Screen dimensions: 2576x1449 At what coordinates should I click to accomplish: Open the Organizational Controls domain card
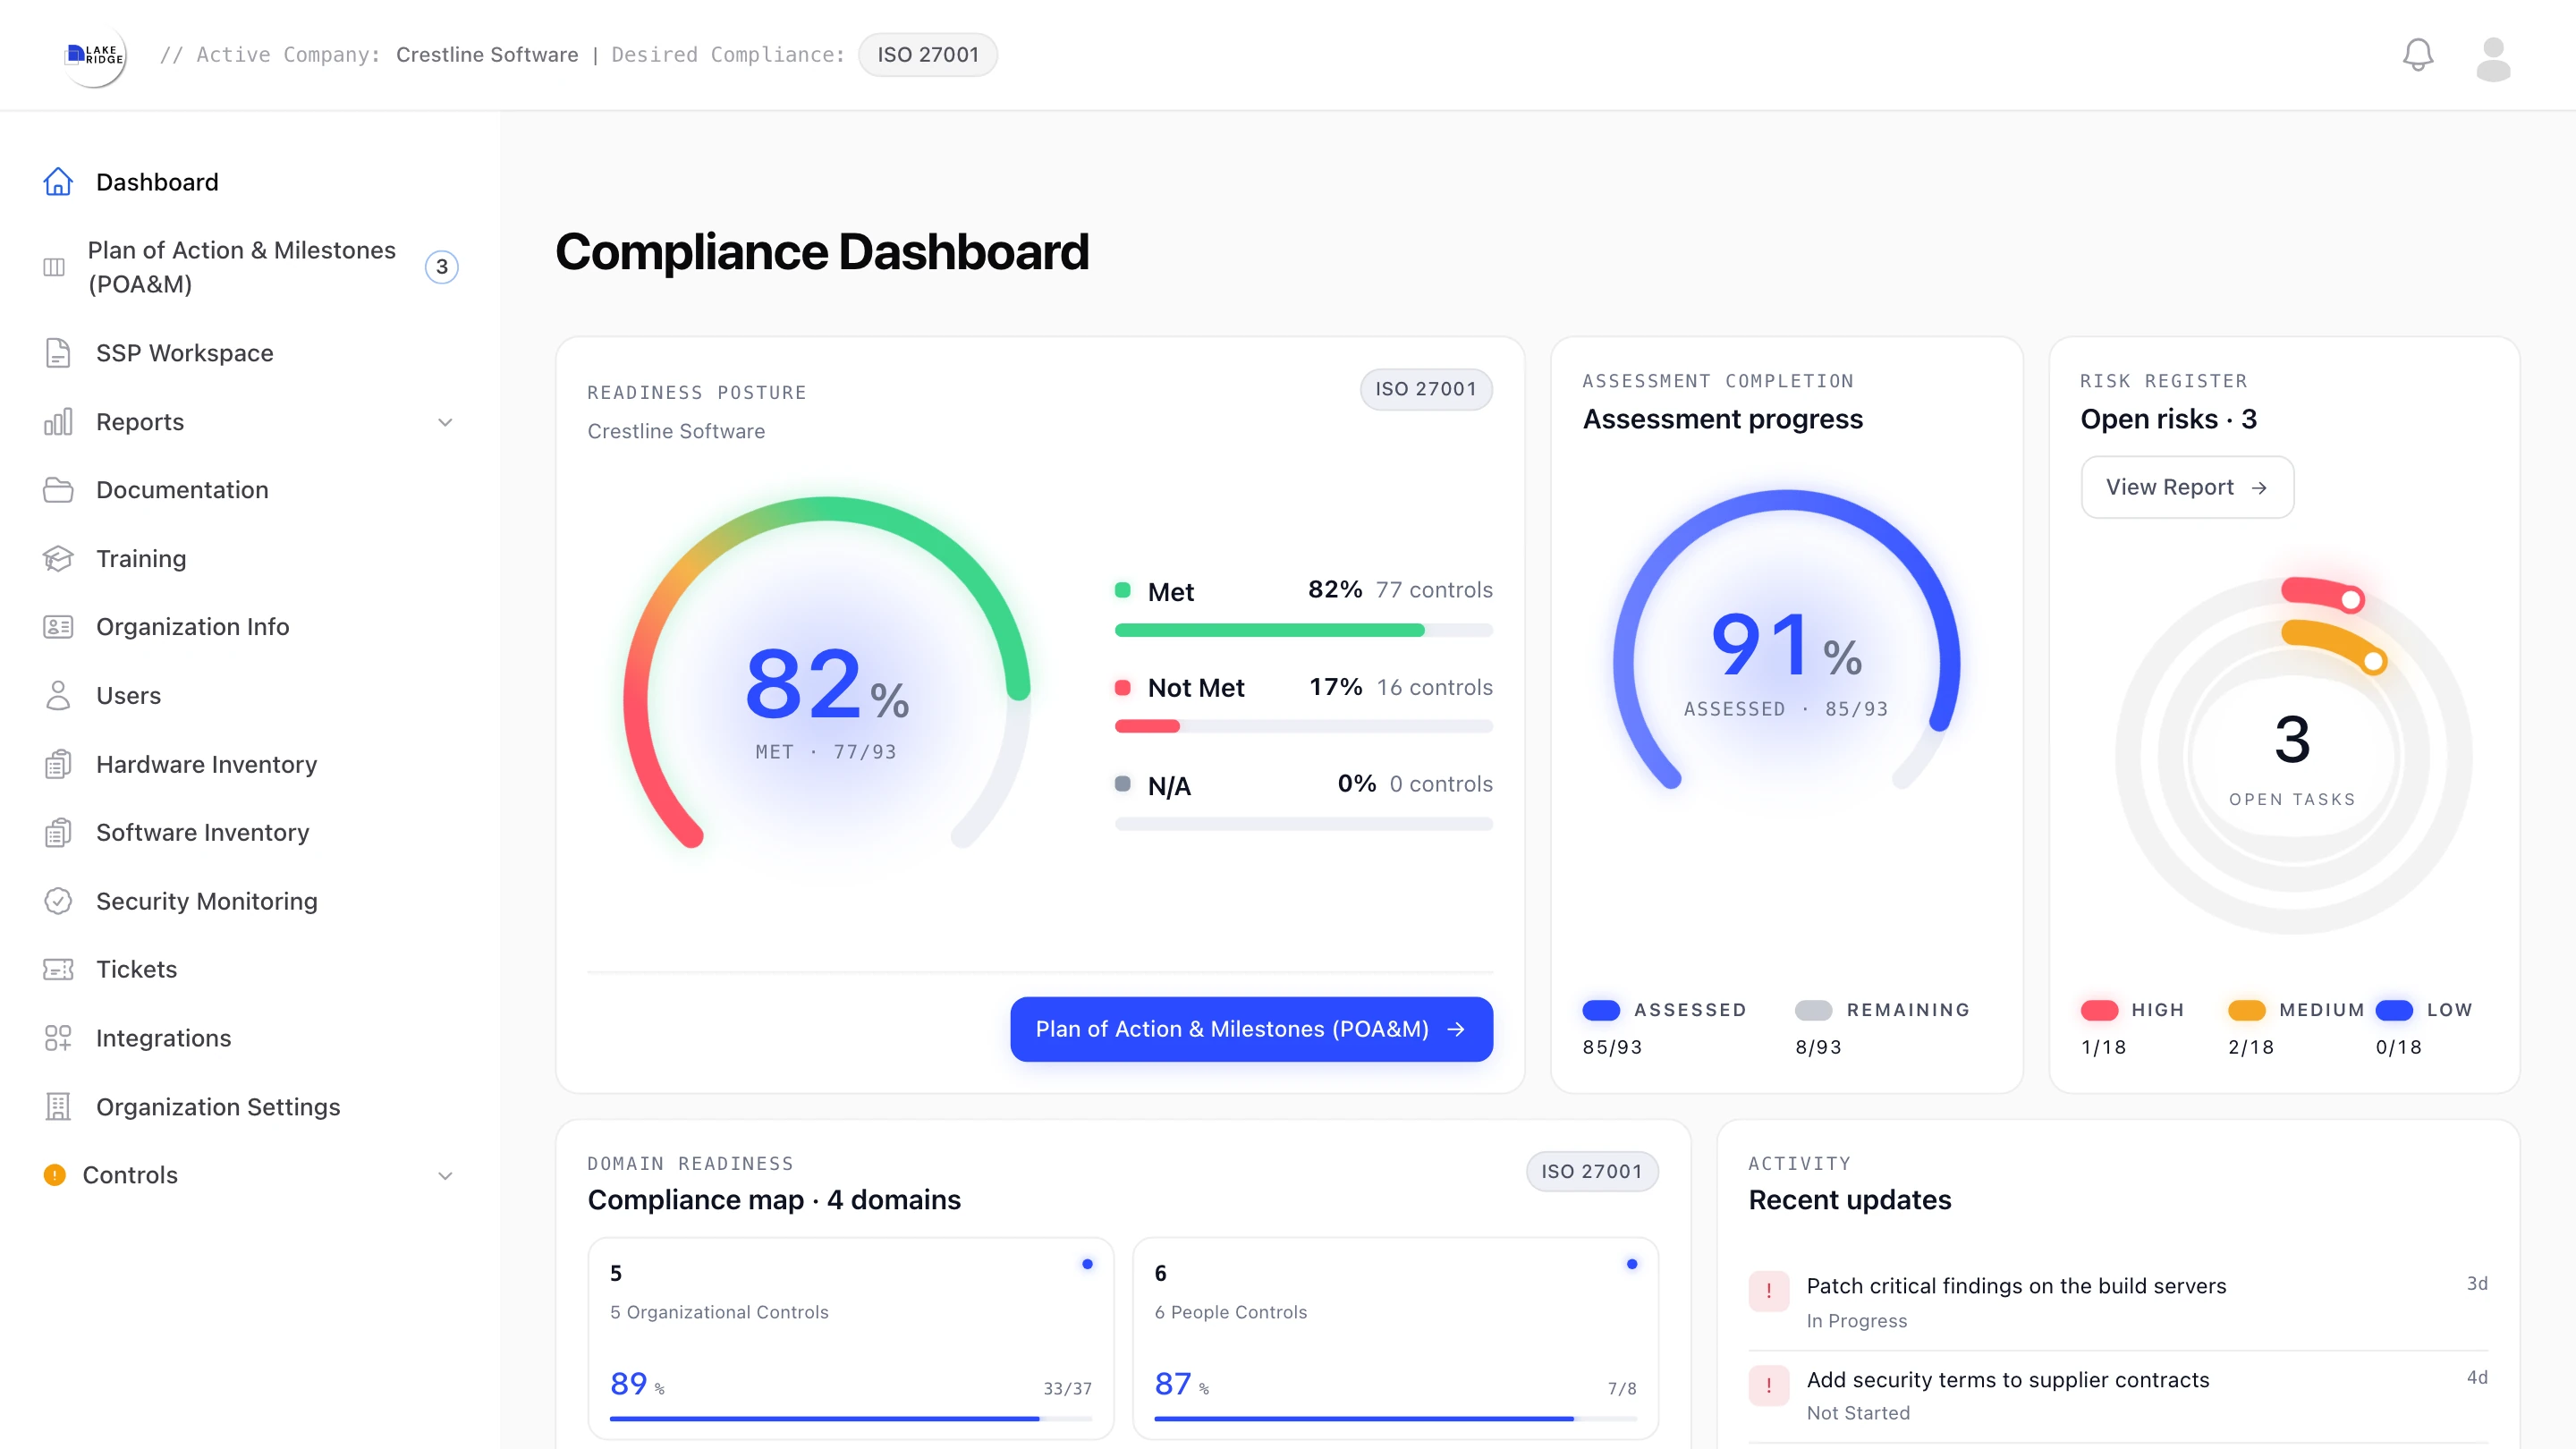coord(850,1338)
